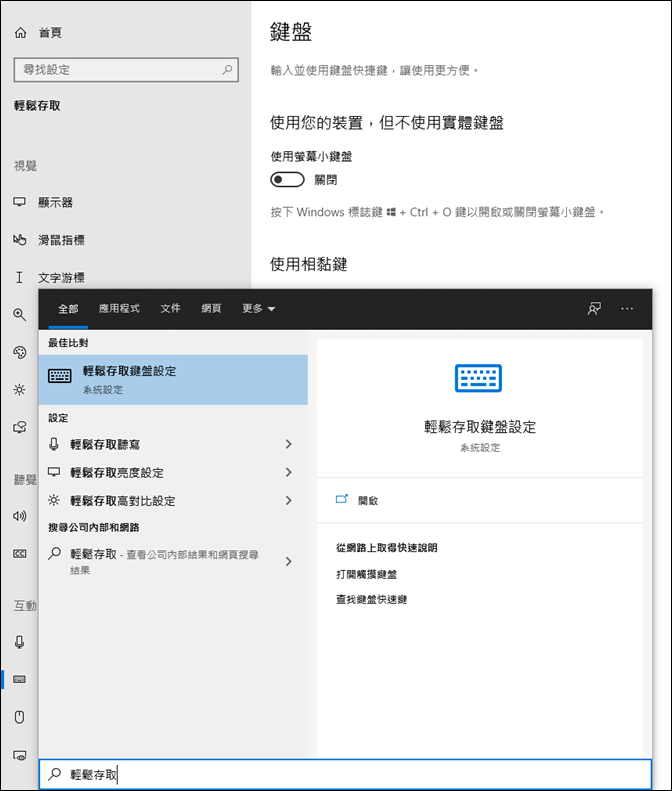
Task: Click large keyboard icon in preview pane
Action: tap(478, 378)
